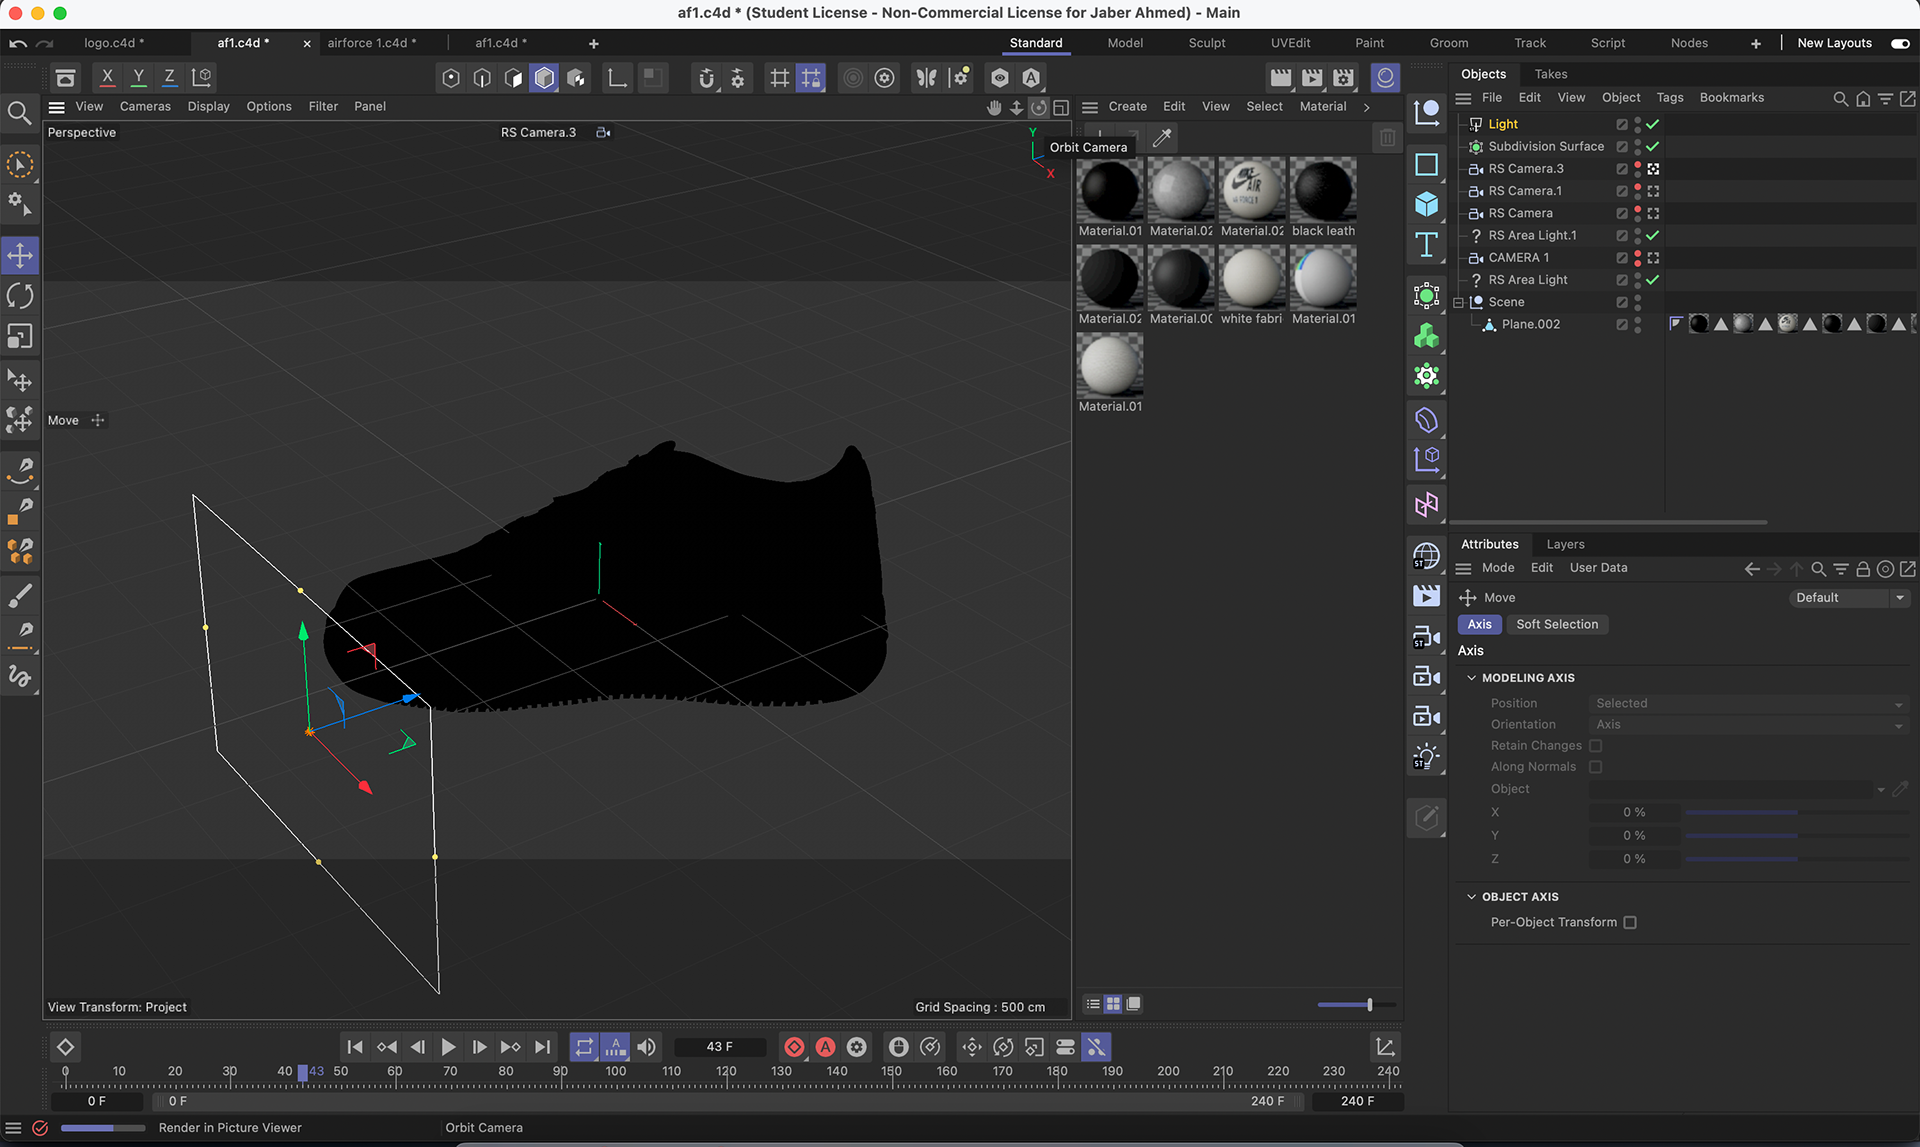Click the Soft Selection button
Viewport: 1920px width, 1147px height.
point(1556,624)
